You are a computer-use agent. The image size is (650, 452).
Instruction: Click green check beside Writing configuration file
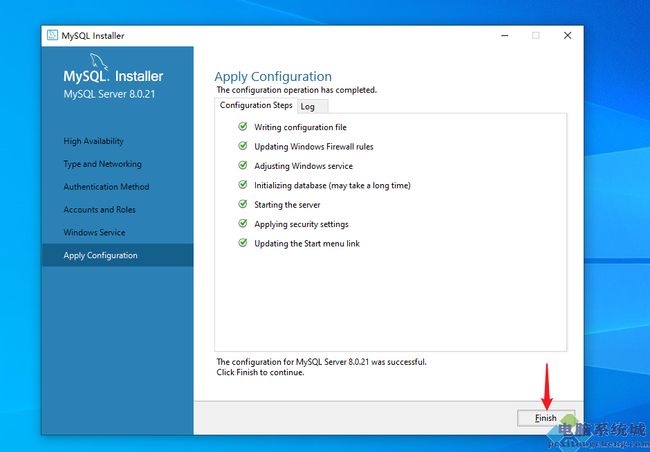pos(243,126)
